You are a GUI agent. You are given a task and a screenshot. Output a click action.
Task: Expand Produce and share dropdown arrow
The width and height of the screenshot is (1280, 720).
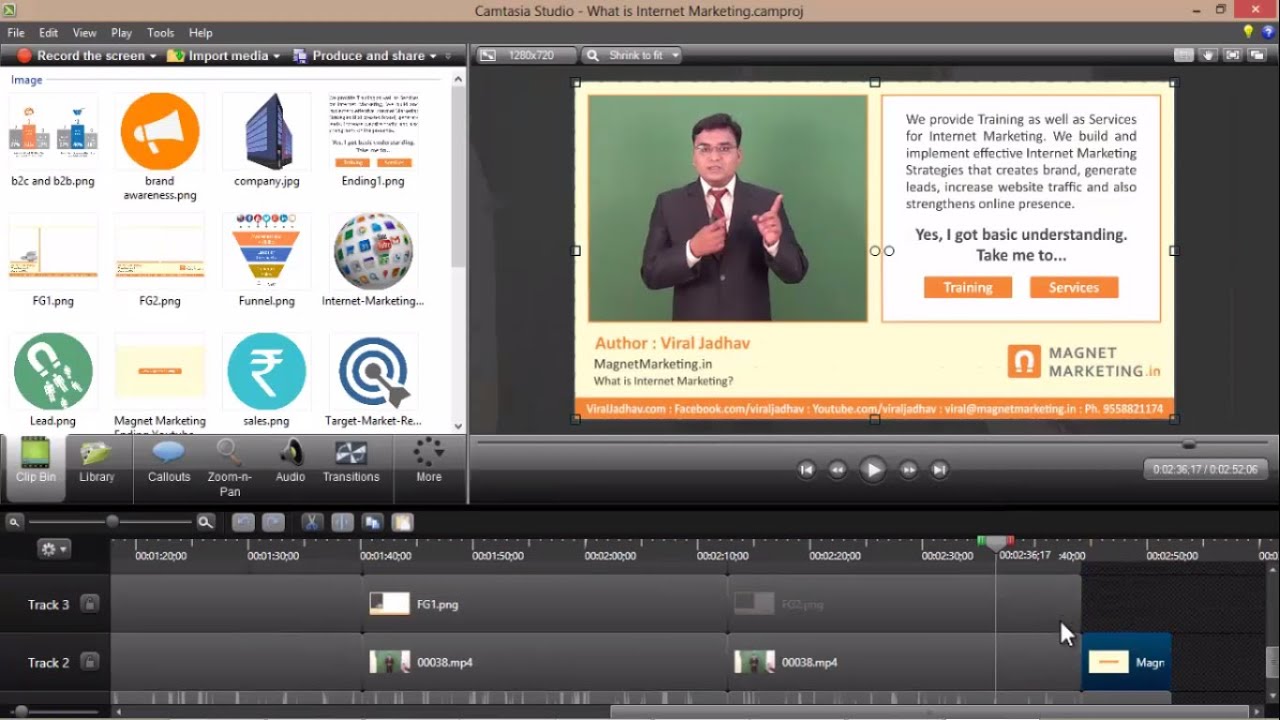pyautogui.click(x=433, y=56)
